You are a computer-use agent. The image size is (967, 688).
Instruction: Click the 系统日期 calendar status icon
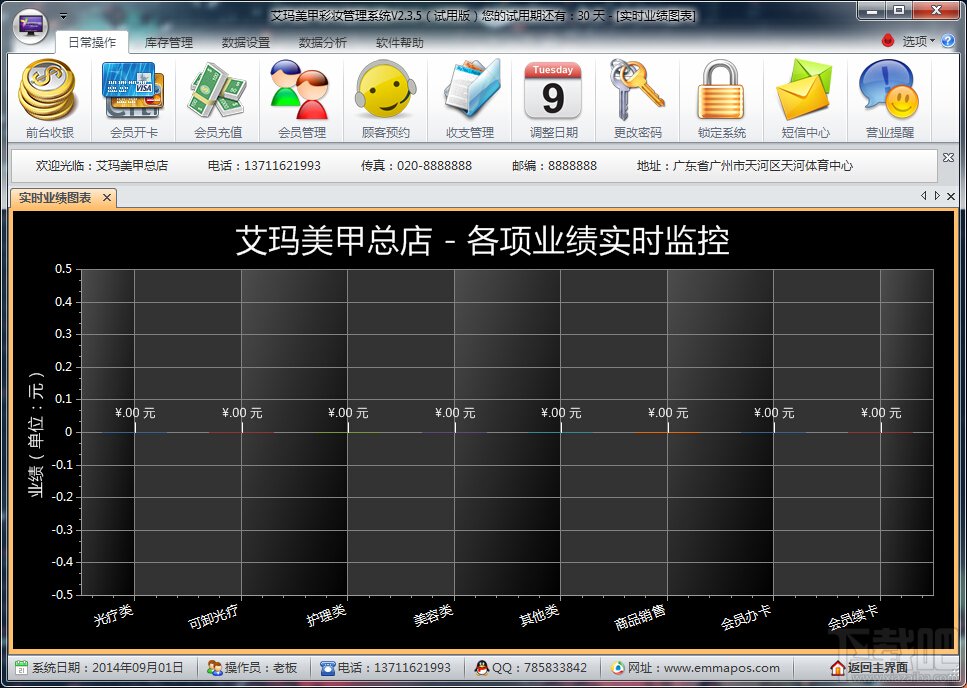click(x=22, y=668)
